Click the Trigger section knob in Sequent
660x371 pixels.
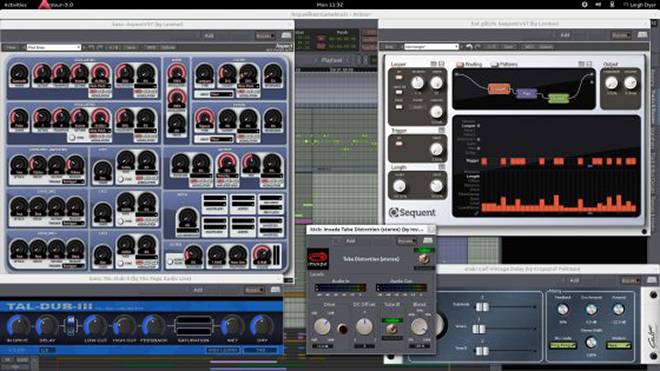(436, 149)
